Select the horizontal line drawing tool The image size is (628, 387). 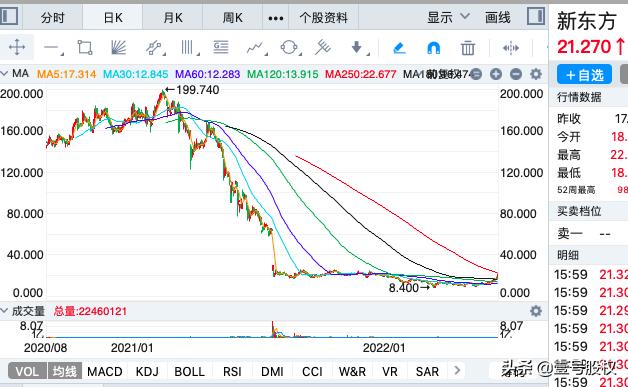[52, 48]
